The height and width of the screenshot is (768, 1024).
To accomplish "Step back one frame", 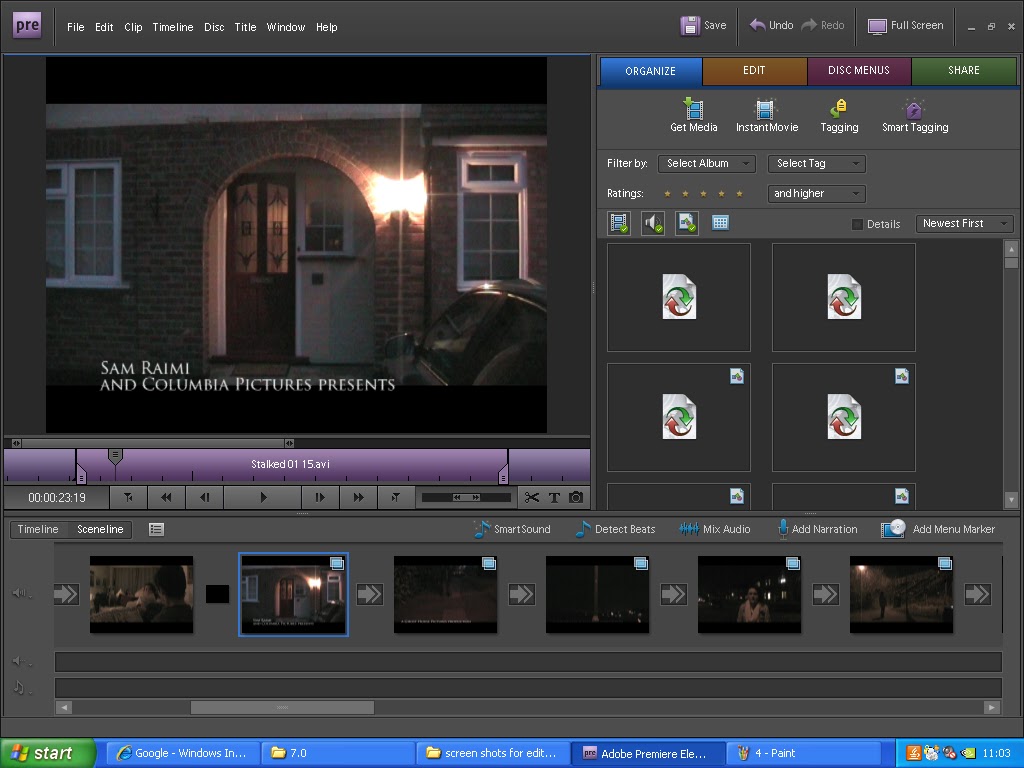I will point(204,498).
